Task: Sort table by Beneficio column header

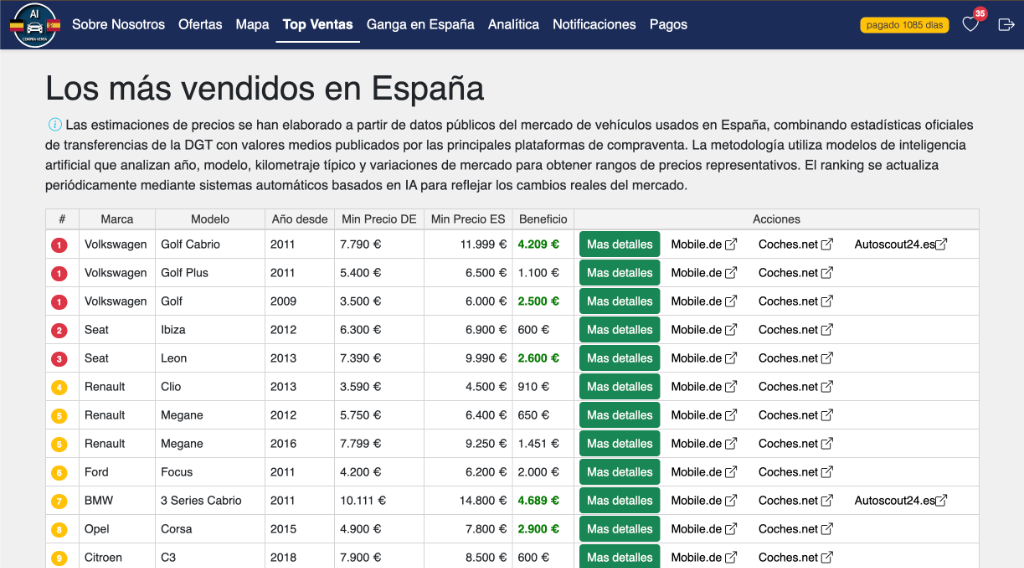Action: pos(543,219)
